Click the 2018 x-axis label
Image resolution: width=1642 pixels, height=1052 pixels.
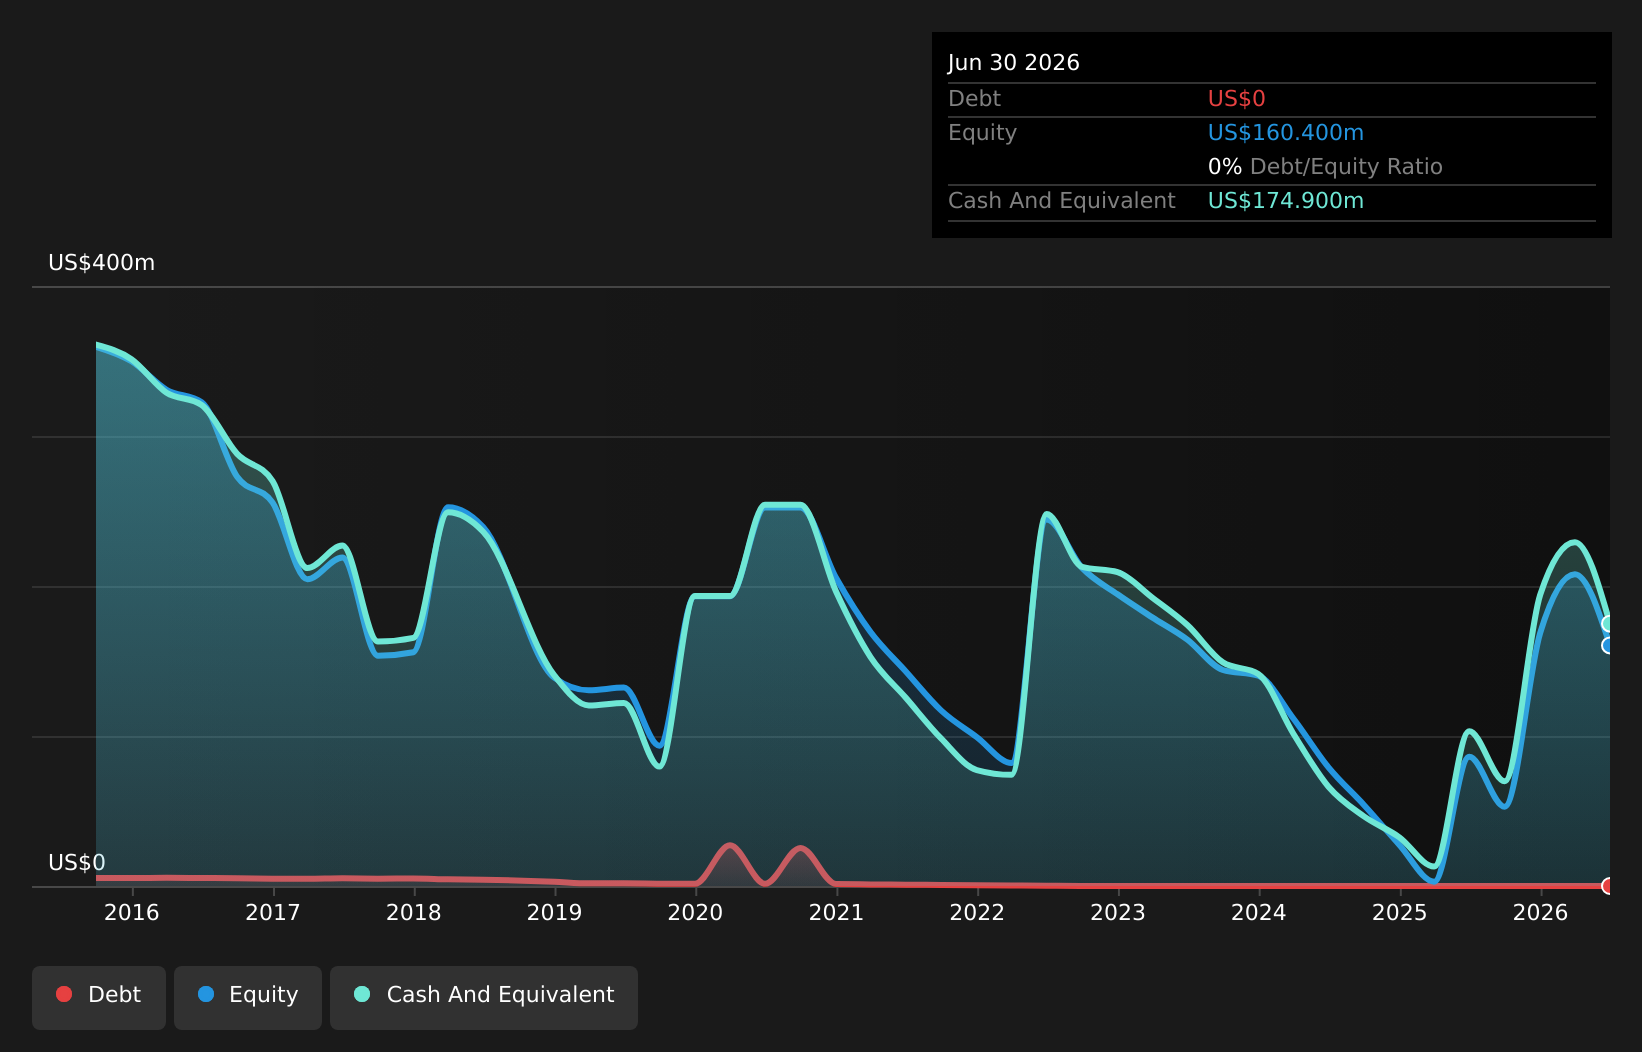coord(414,912)
